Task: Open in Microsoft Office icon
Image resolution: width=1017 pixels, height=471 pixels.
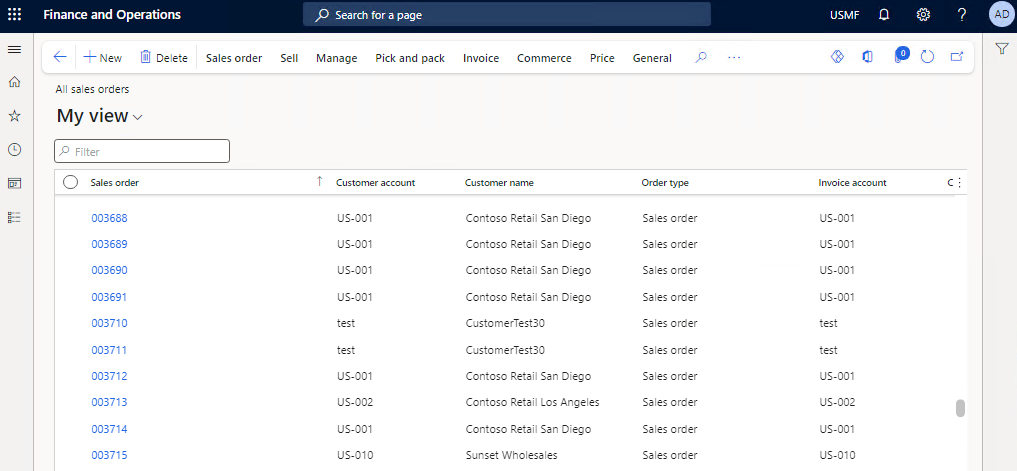Action: [867, 57]
